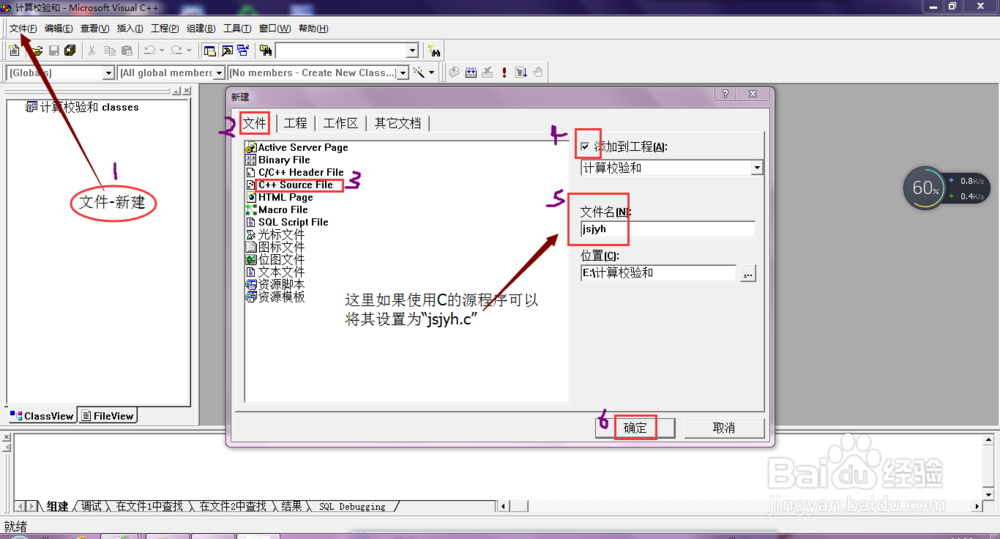Click the Search binoculars icon beside Find box
1000x539 pixels.
pos(434,50)
